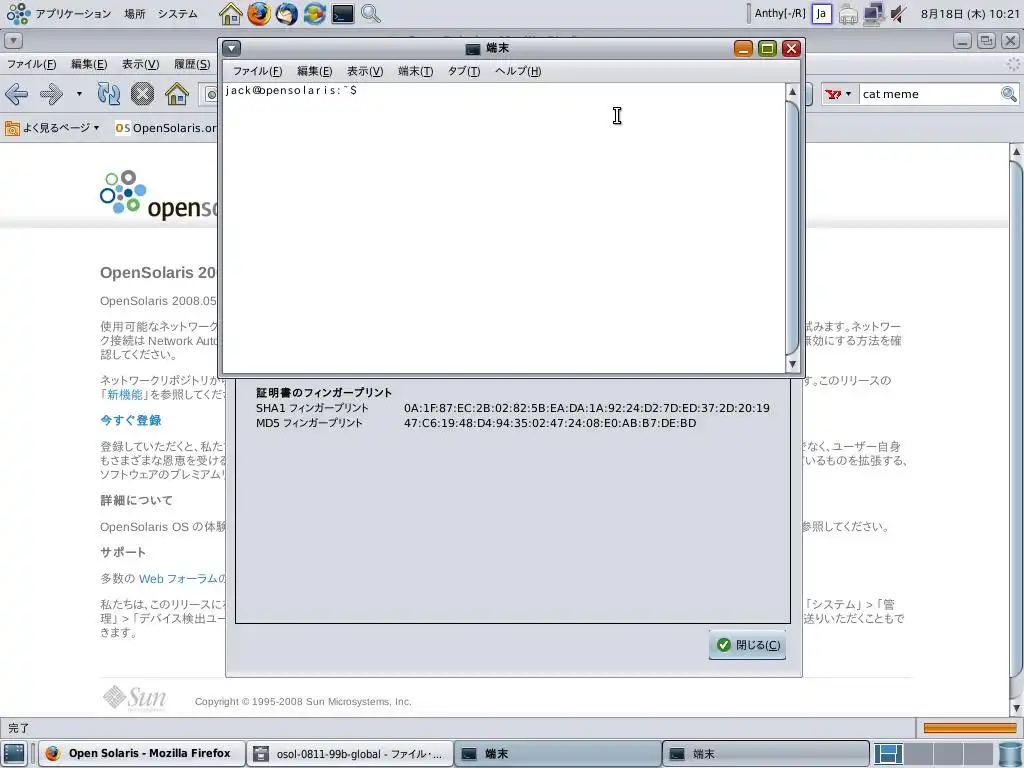
Task: Reload the page in Firefox
Action: tap(108, 94)
